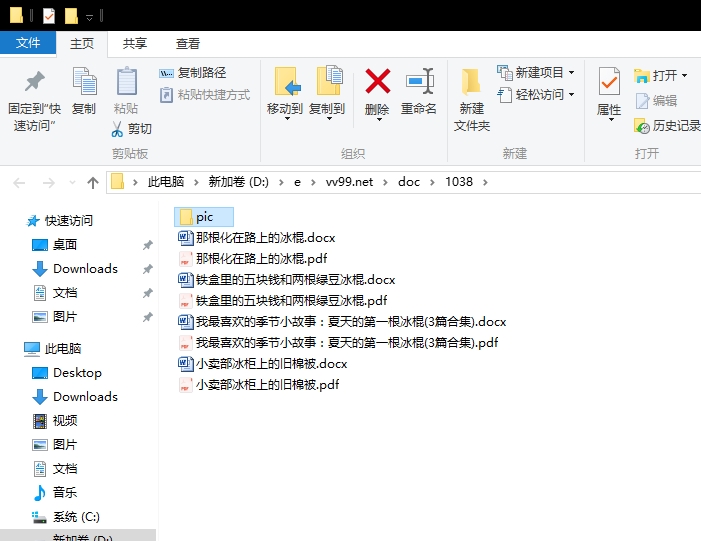Viewport: 701px width, 541px height.
Task: Select 此电脑 in navigation pane
Action: pos(53,348)
